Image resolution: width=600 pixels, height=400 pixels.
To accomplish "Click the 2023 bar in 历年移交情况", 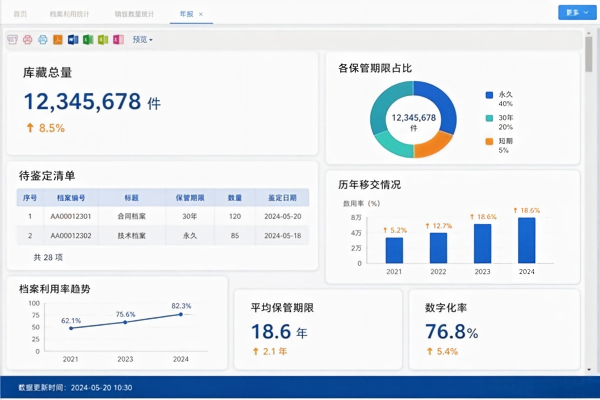I will click(x=483, y=244).
